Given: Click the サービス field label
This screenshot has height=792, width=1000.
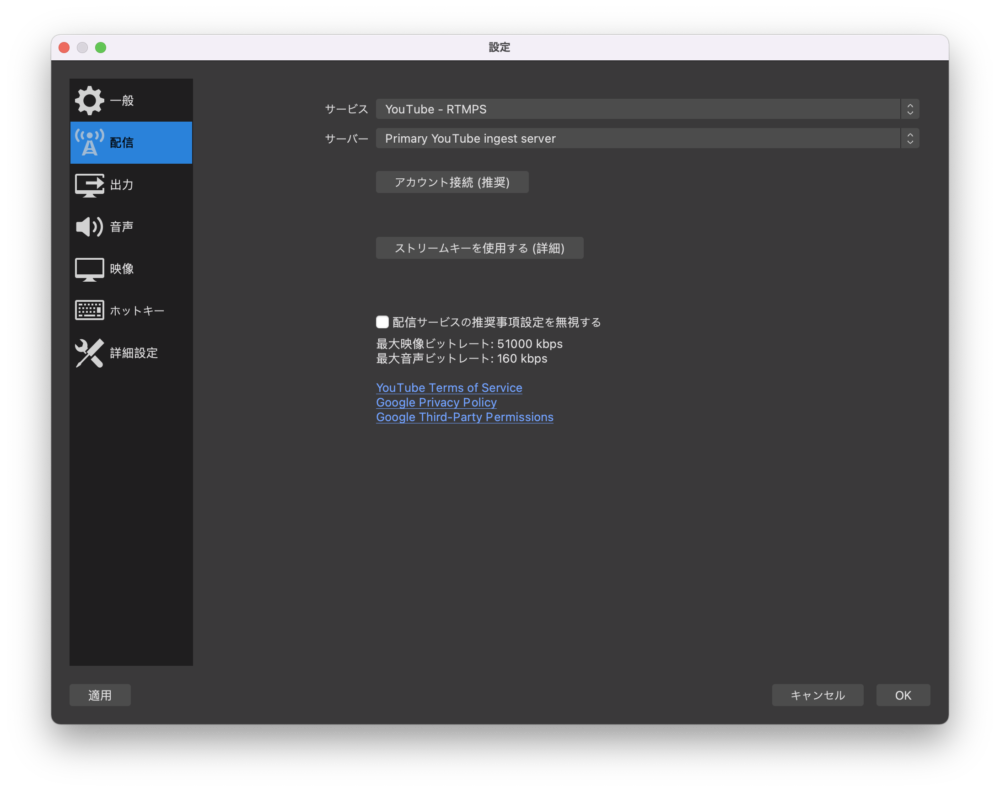Looking at the screenshot, I should [x=346, y=109].
